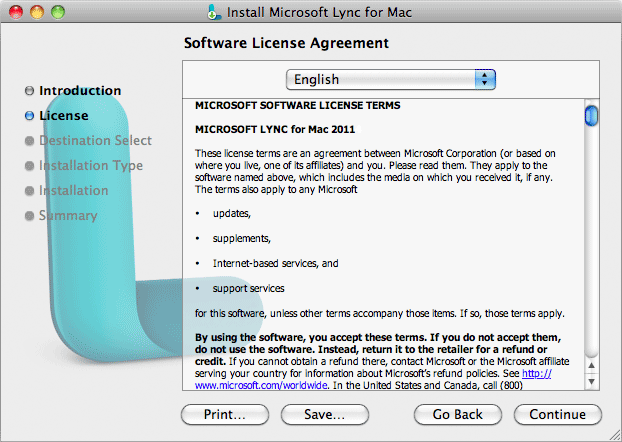Viewport: 622px width, 442px height.
Task: Select the Installation step label
Action: 73,190
